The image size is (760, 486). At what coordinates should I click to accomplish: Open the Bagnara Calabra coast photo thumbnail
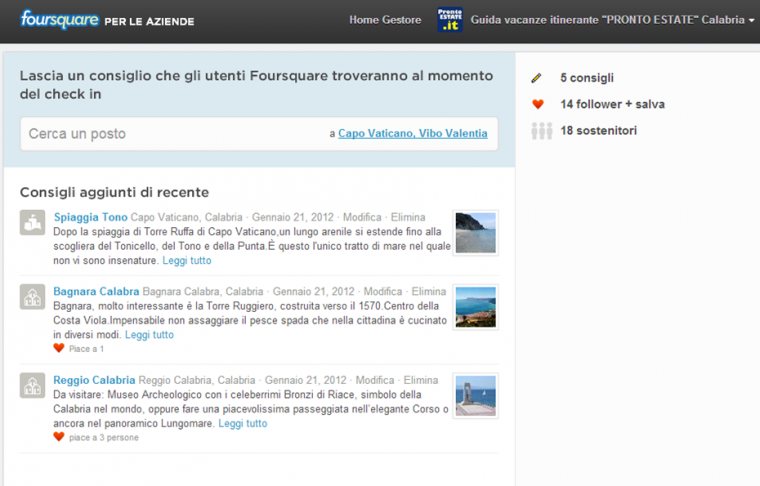point(475,307)
